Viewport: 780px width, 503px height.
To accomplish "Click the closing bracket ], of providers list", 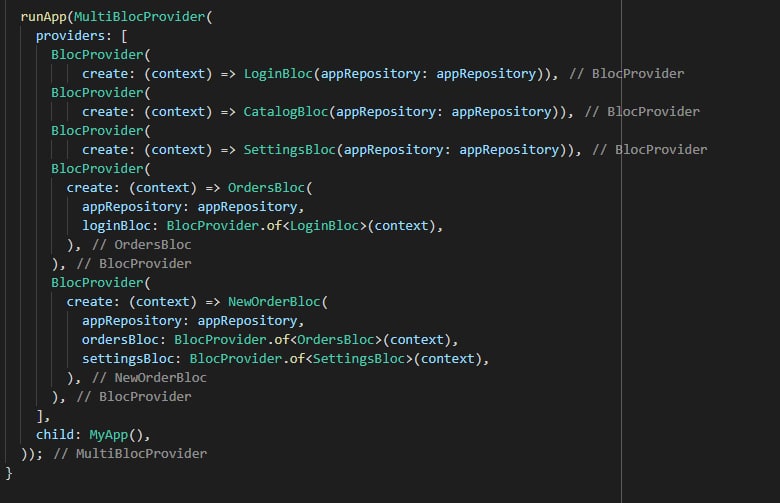I will pos(43,416).
